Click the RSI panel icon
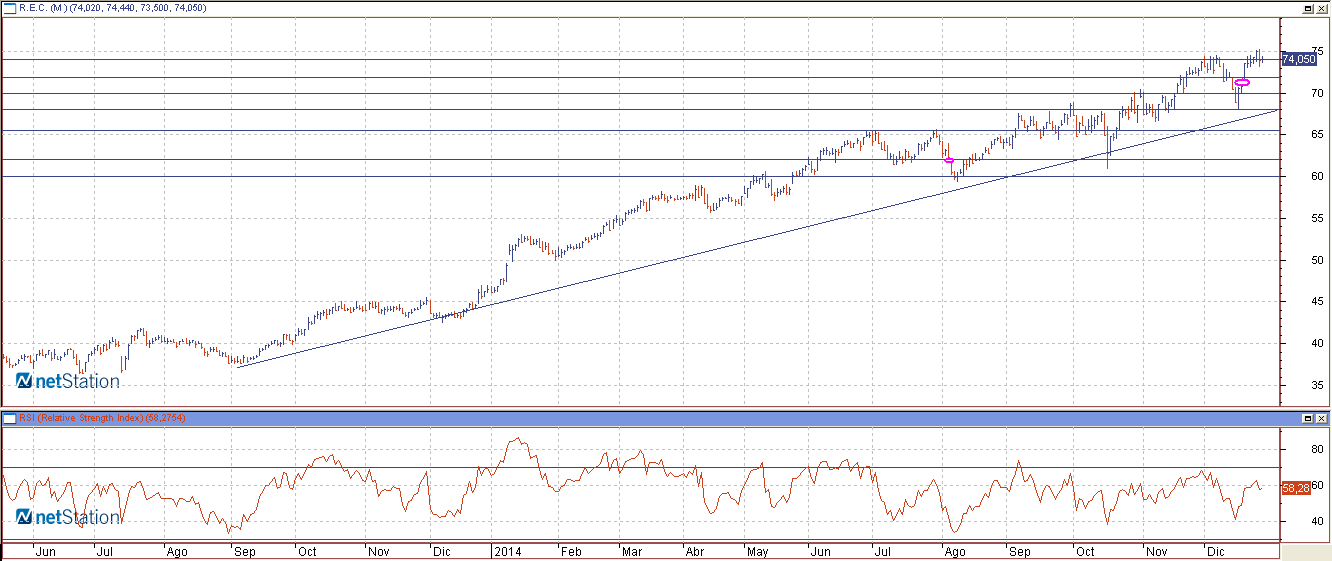This screenshot has height=561, width=1332. 9,418
